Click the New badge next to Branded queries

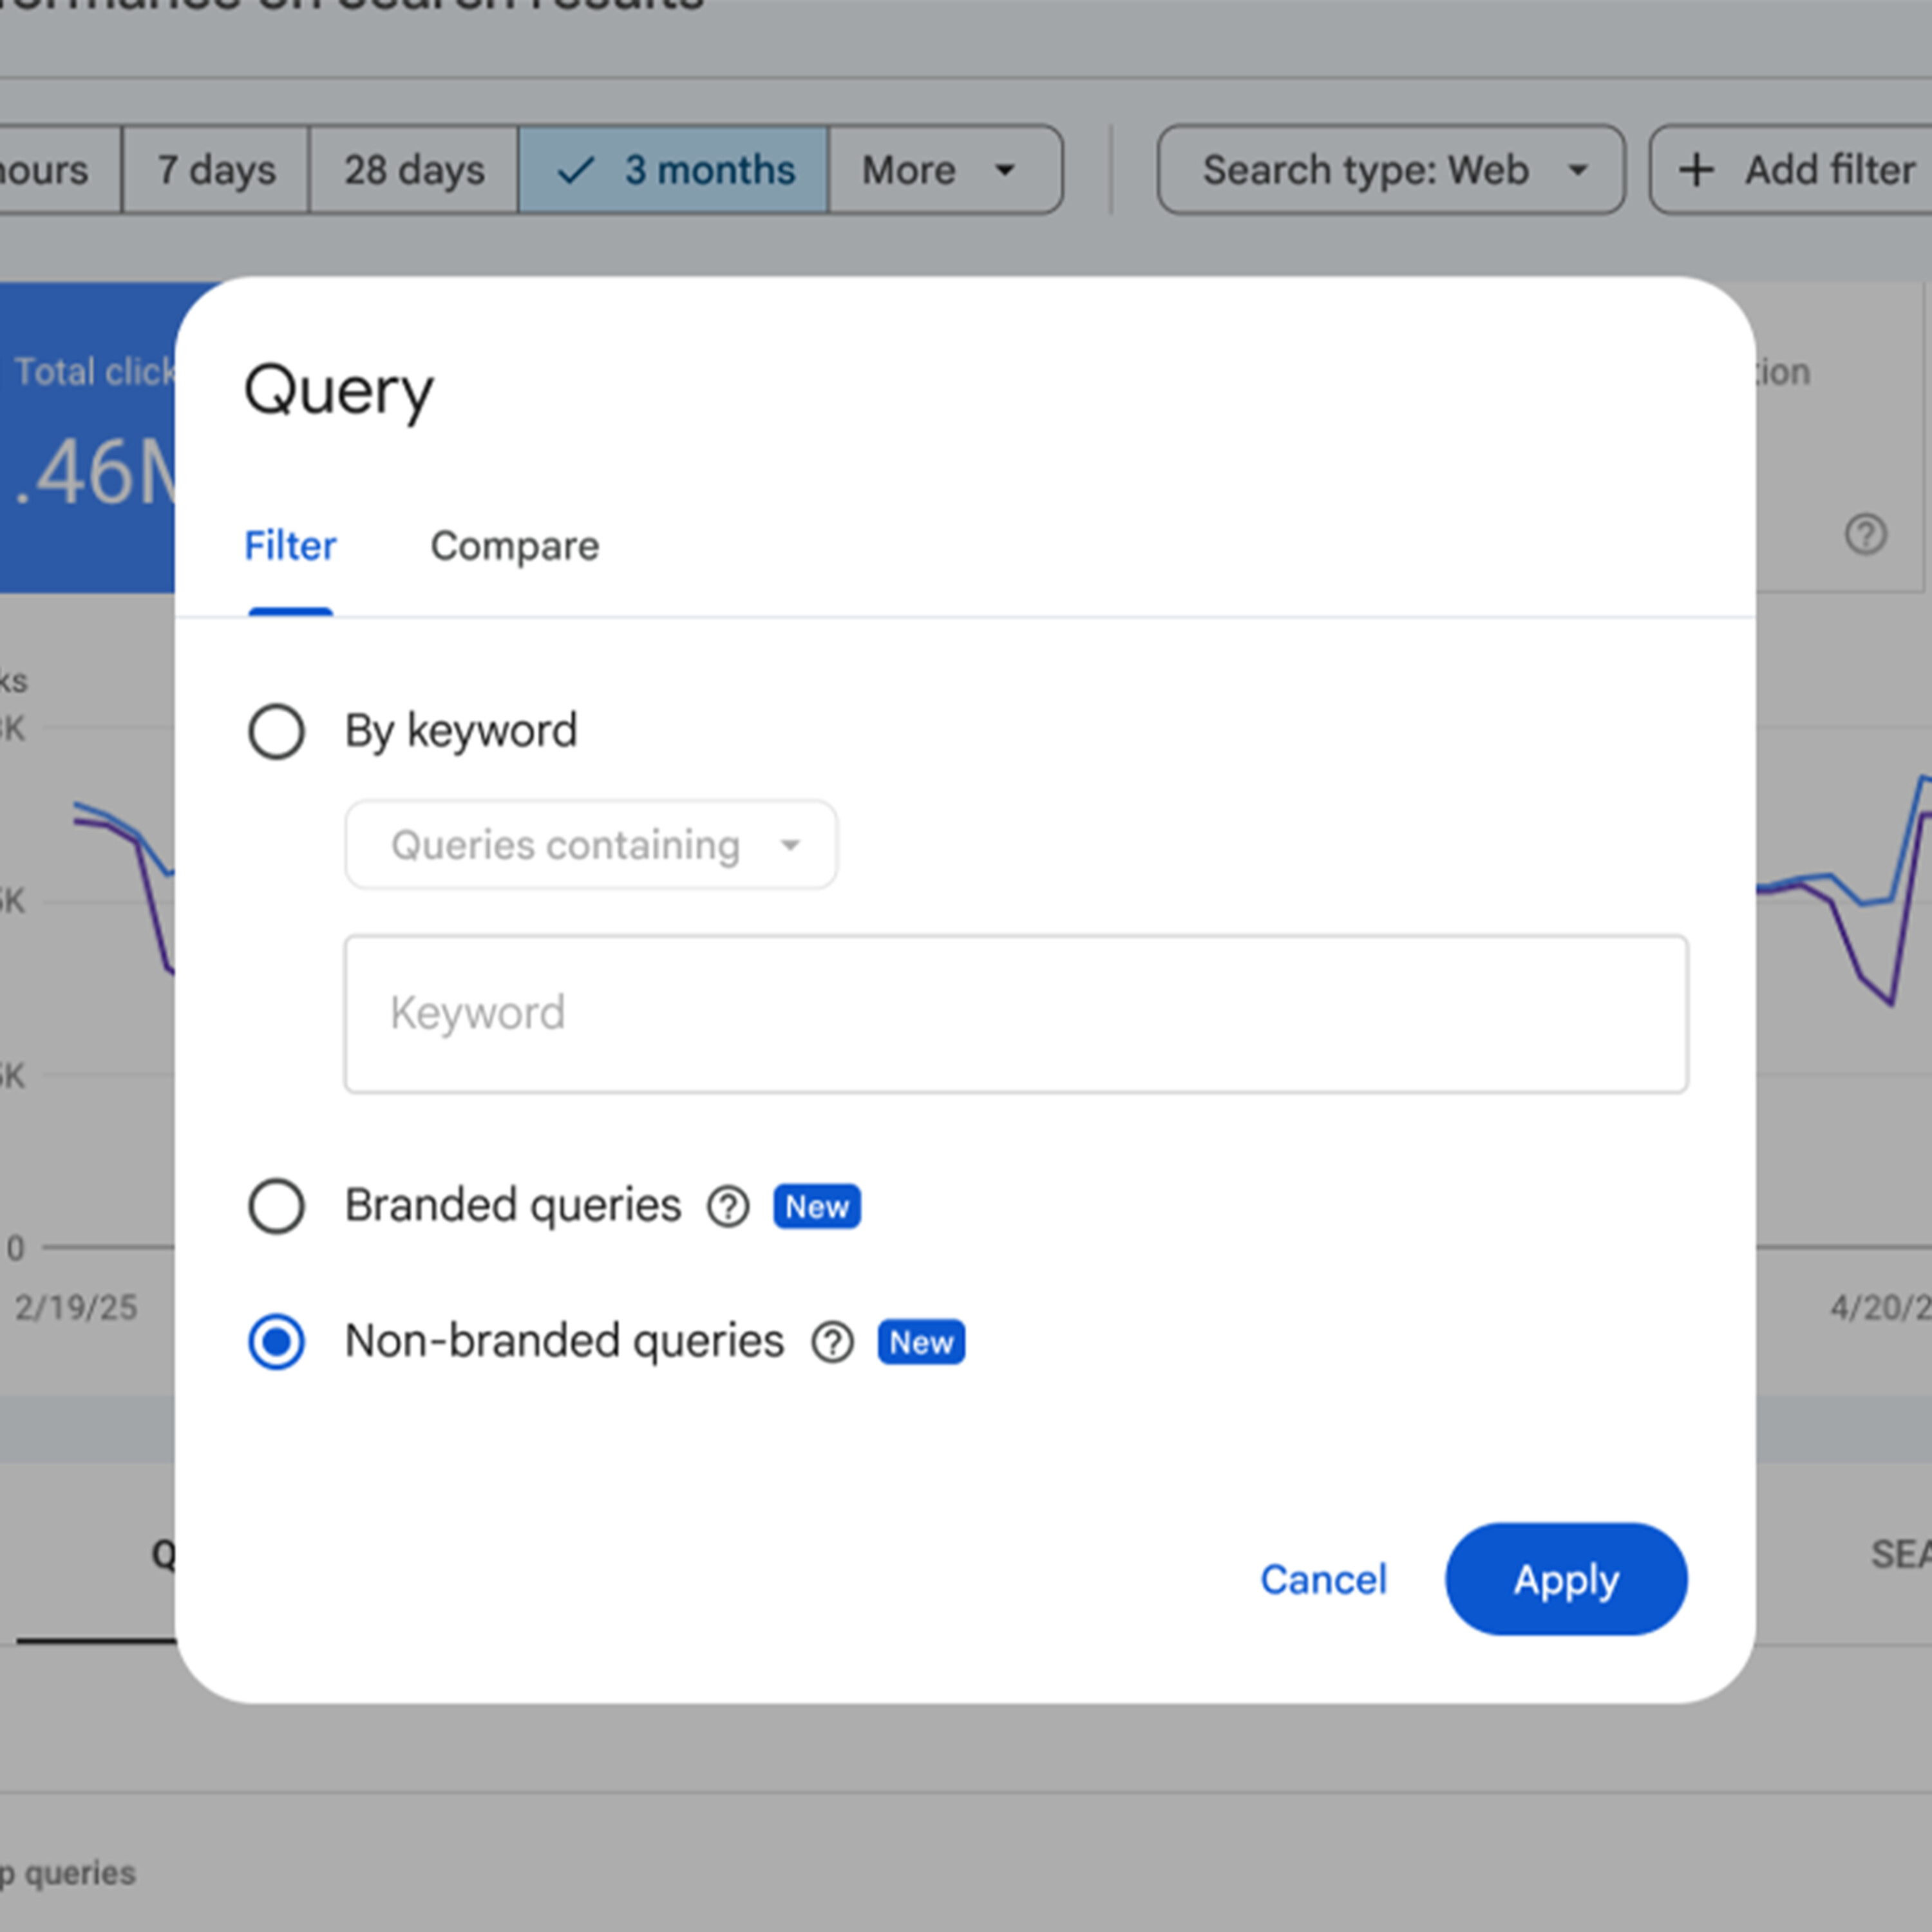click(x=816, y=1207)
